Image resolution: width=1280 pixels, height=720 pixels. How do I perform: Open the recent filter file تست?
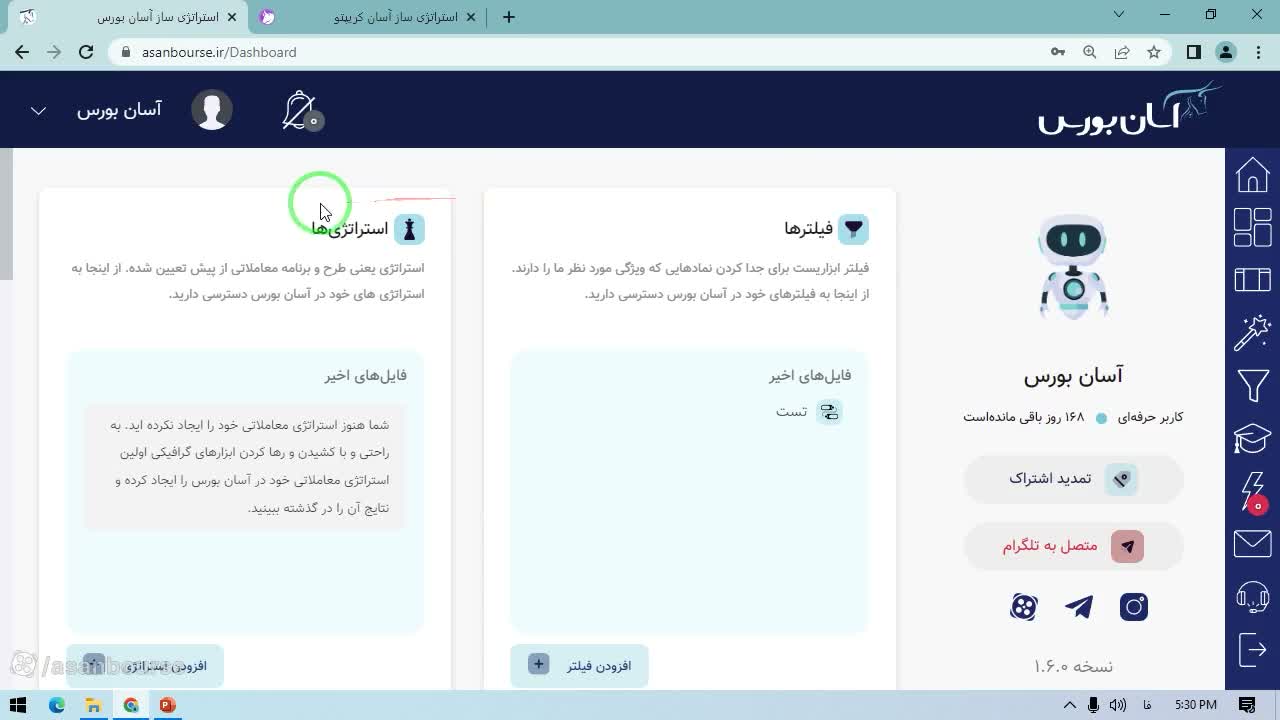[x=808, y=412]
